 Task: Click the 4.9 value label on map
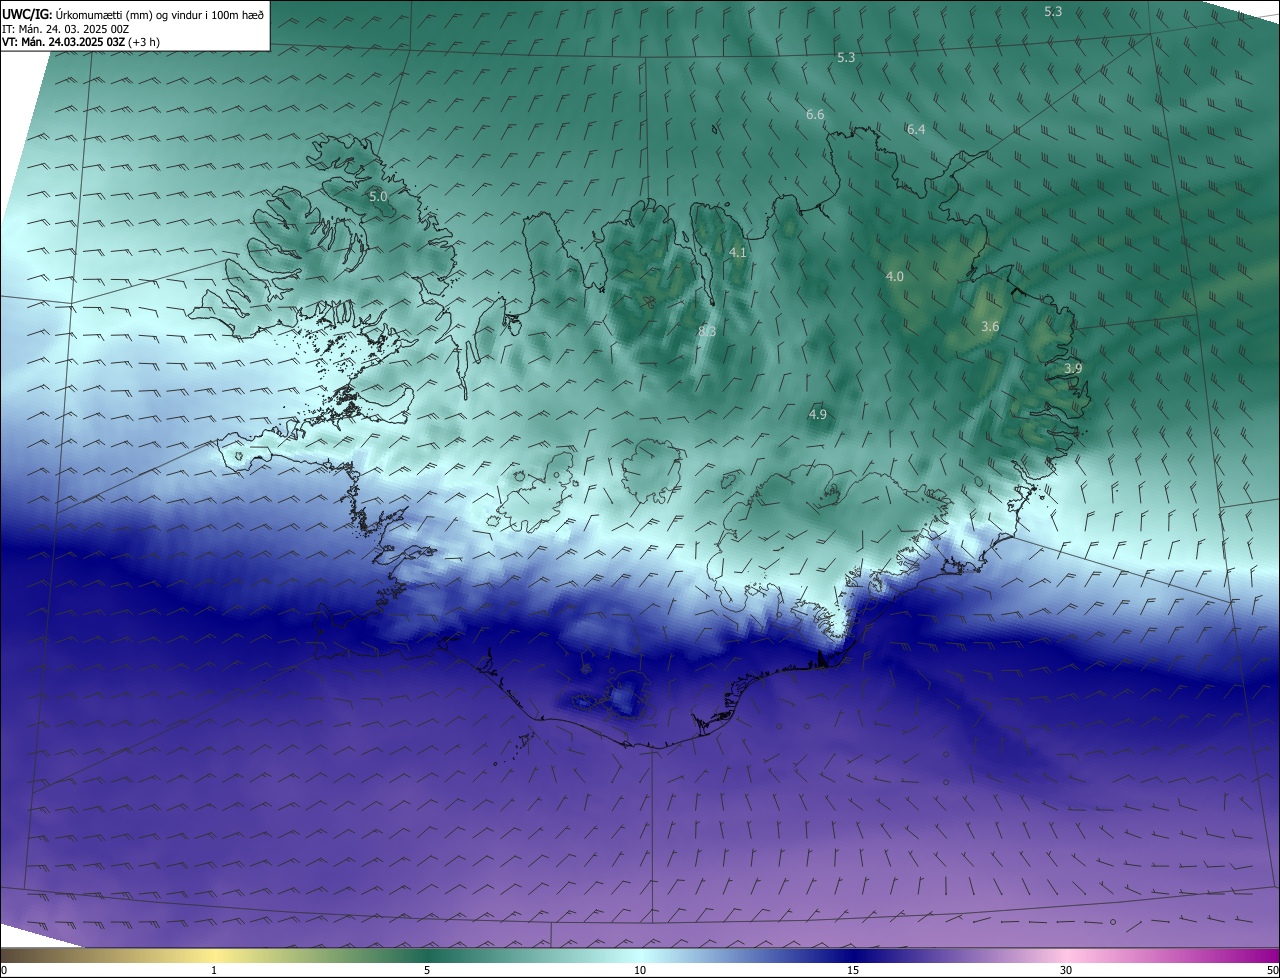[818, 414]
